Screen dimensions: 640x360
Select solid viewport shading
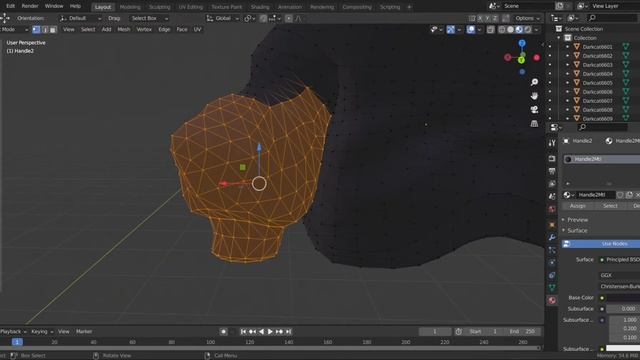(x=510, y=29)
